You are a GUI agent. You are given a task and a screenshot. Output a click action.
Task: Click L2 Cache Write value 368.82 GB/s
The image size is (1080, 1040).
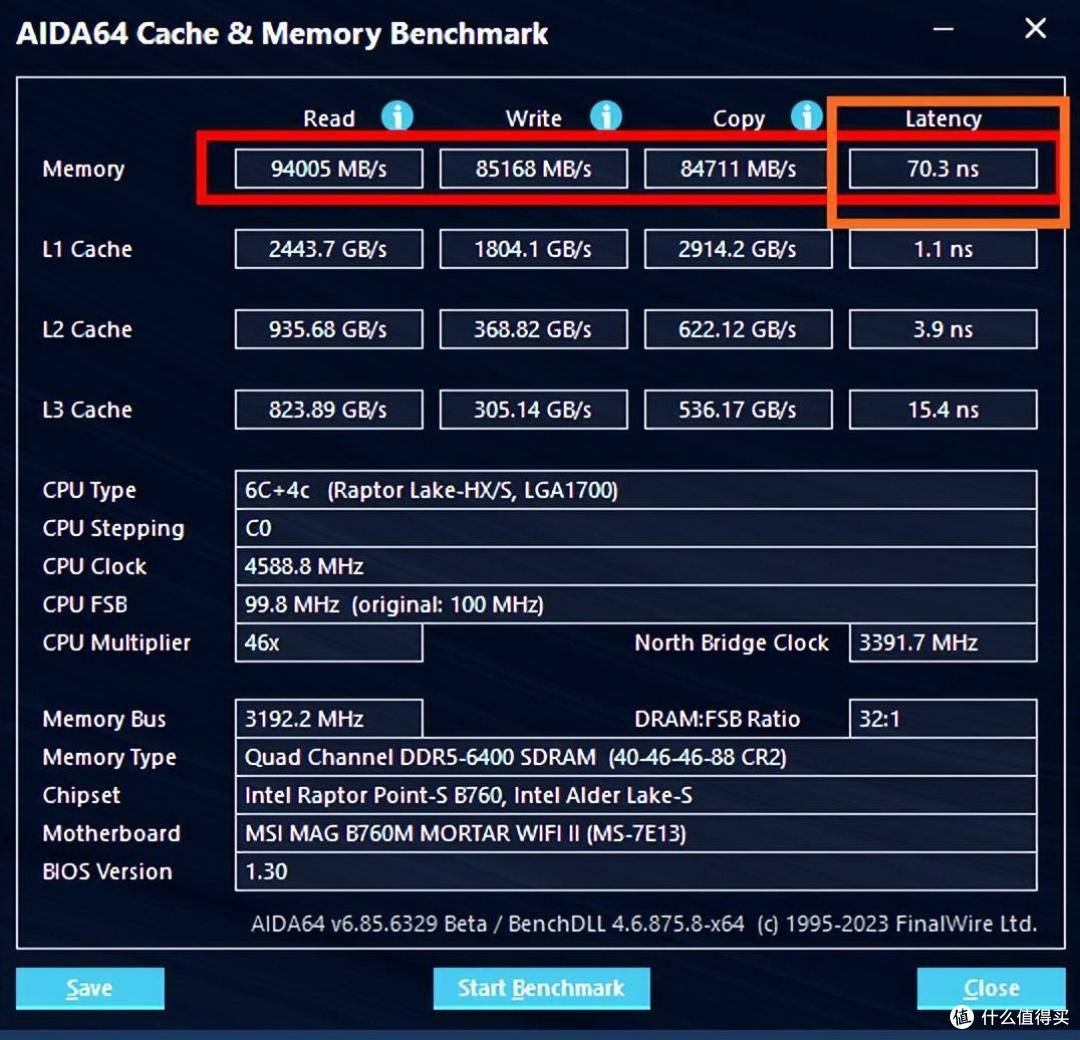[533, 329]
